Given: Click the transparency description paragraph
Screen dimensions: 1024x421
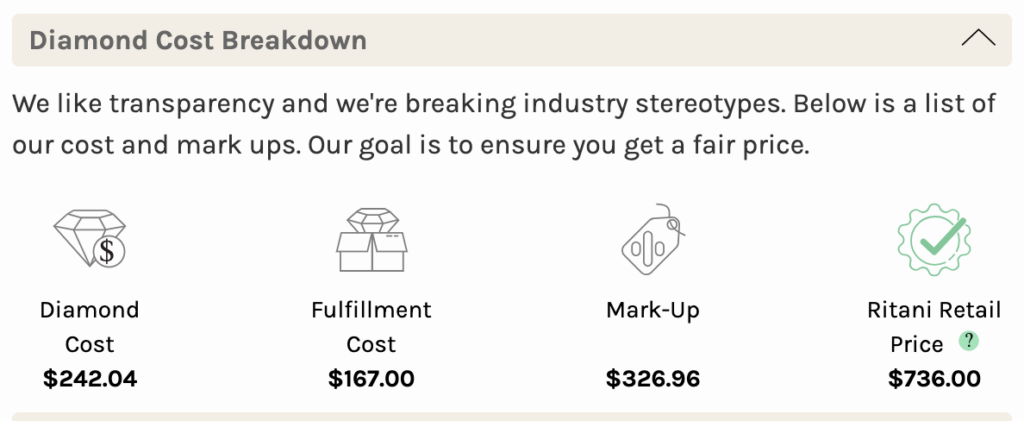Looking at the screenshot, I should (x=504, y=125).
